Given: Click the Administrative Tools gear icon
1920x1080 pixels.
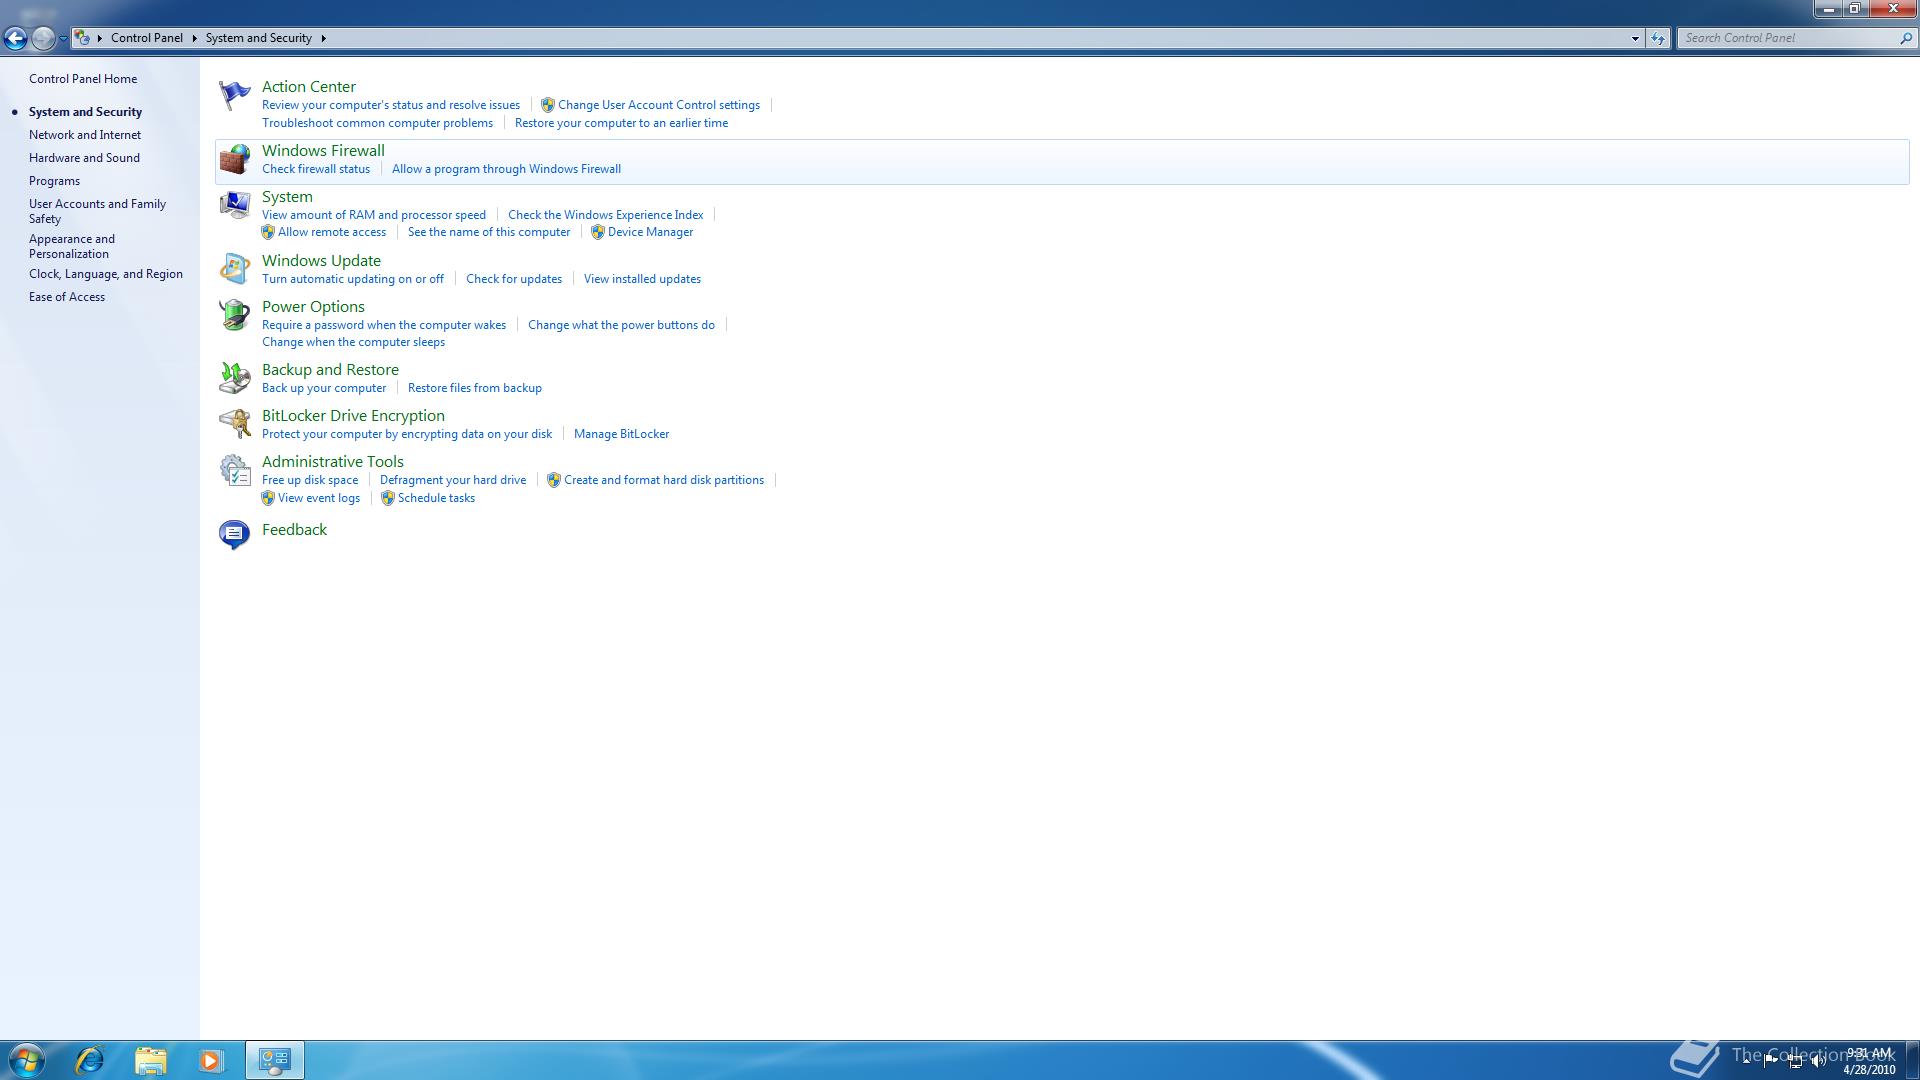Looking at the screenshot, I should (234, 470).
